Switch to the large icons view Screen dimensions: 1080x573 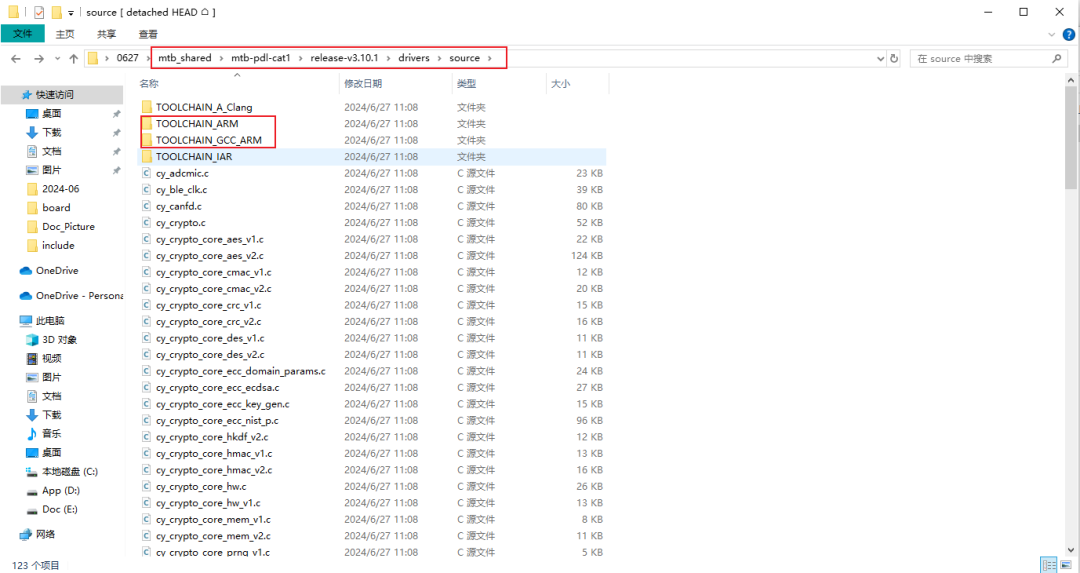[x=1065, y=565]
